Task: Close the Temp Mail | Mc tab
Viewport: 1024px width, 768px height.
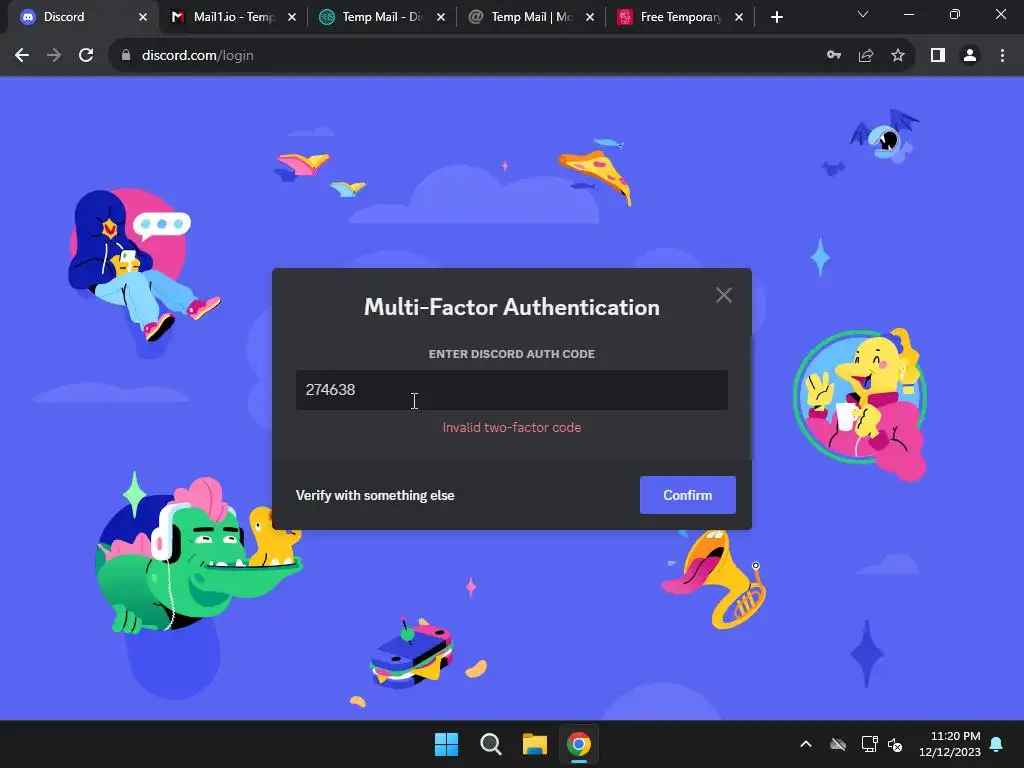Action: tap(590, 17)
